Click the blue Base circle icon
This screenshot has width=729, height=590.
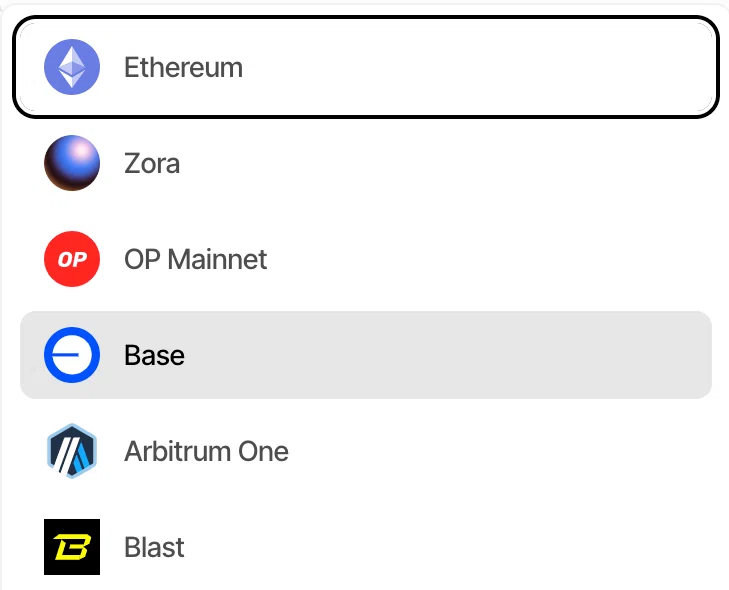(72, 355)
